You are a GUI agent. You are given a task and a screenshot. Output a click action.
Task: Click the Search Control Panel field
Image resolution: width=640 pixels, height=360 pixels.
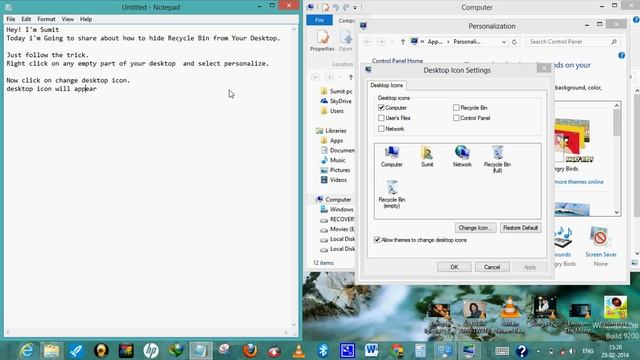pyautogui.click(x=572, y=42)
